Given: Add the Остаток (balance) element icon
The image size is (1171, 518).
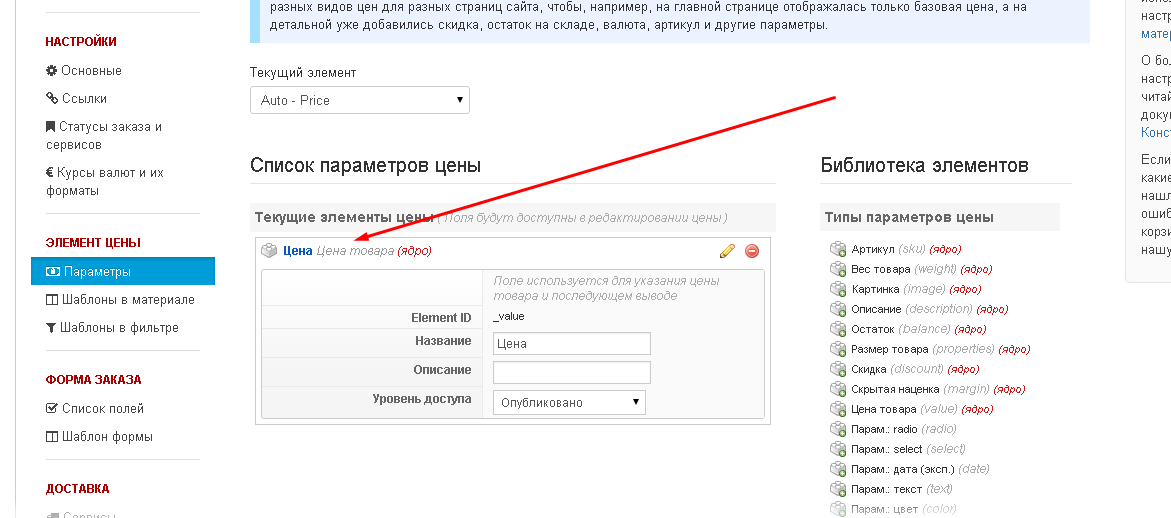Looking at the screenshot, I should (838, 329).
